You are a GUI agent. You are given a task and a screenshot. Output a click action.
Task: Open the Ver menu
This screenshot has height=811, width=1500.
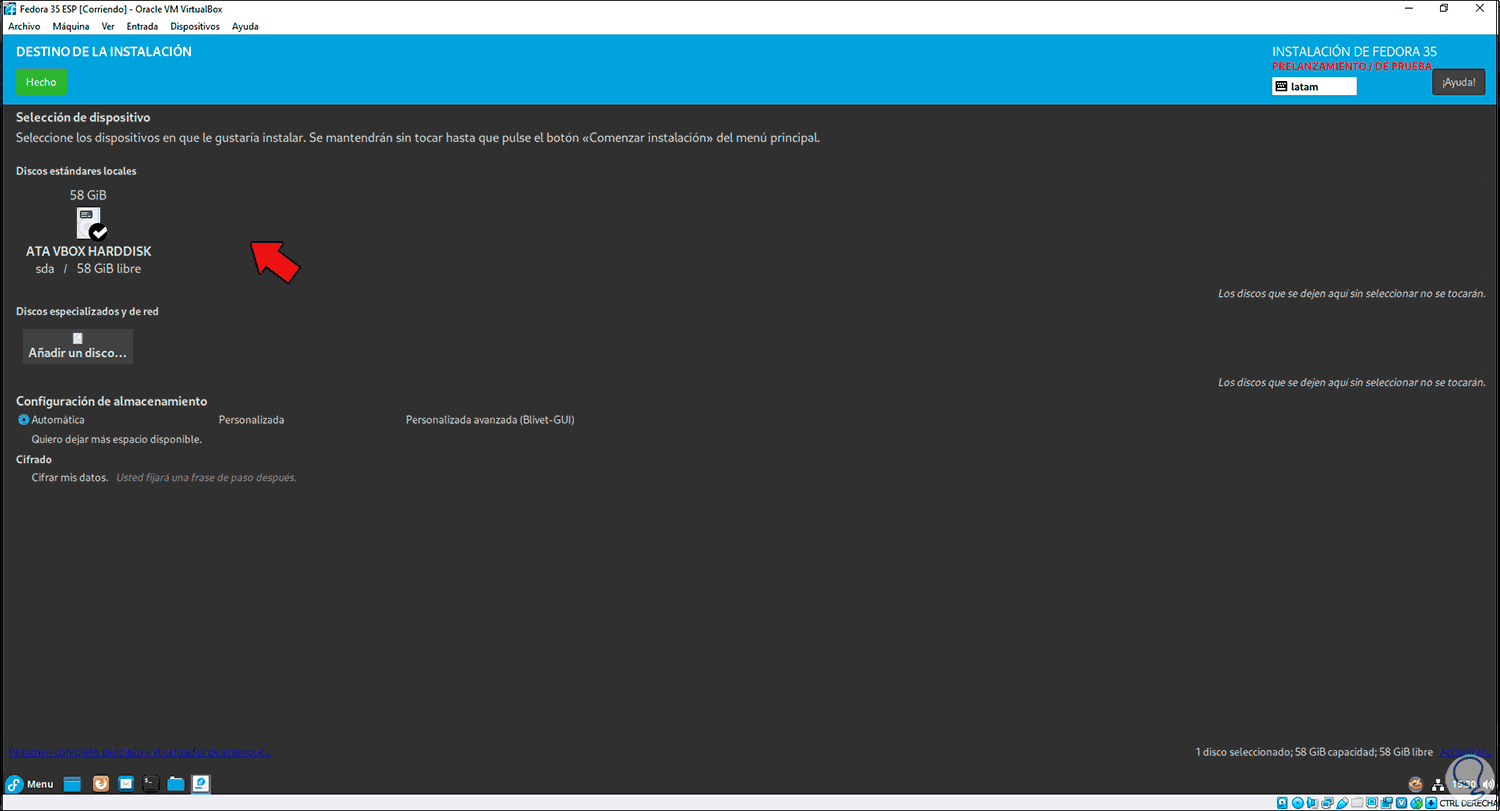pyautogui.click(x=108, y=26)
